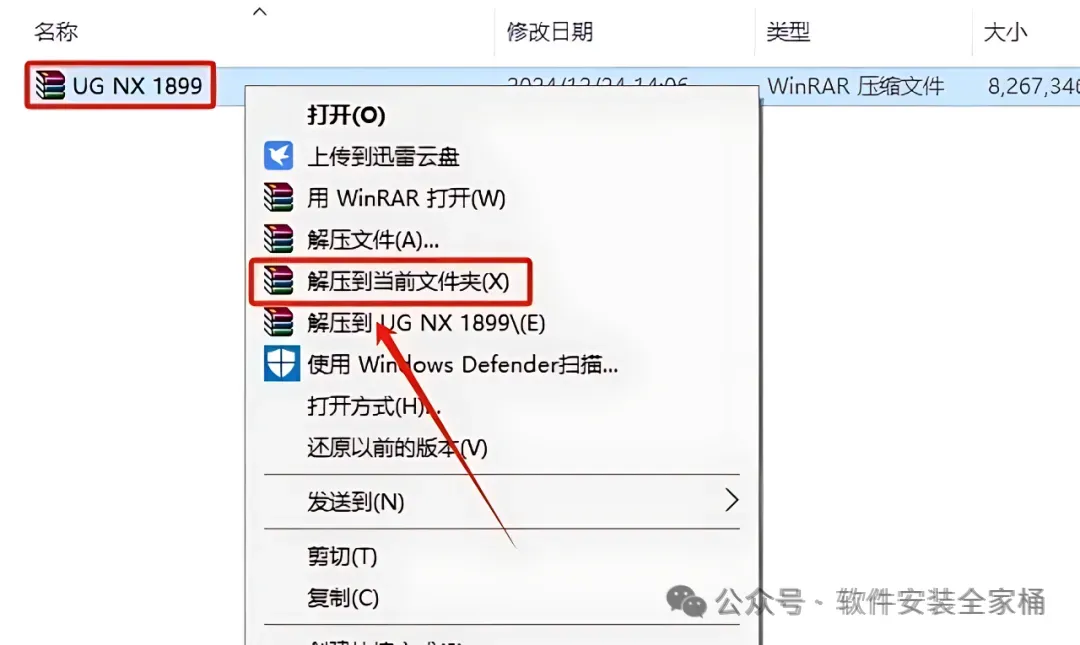
Task: Click WinRAR icon beside 用 WinRAR 打开(W)
Action: (278, 198)
